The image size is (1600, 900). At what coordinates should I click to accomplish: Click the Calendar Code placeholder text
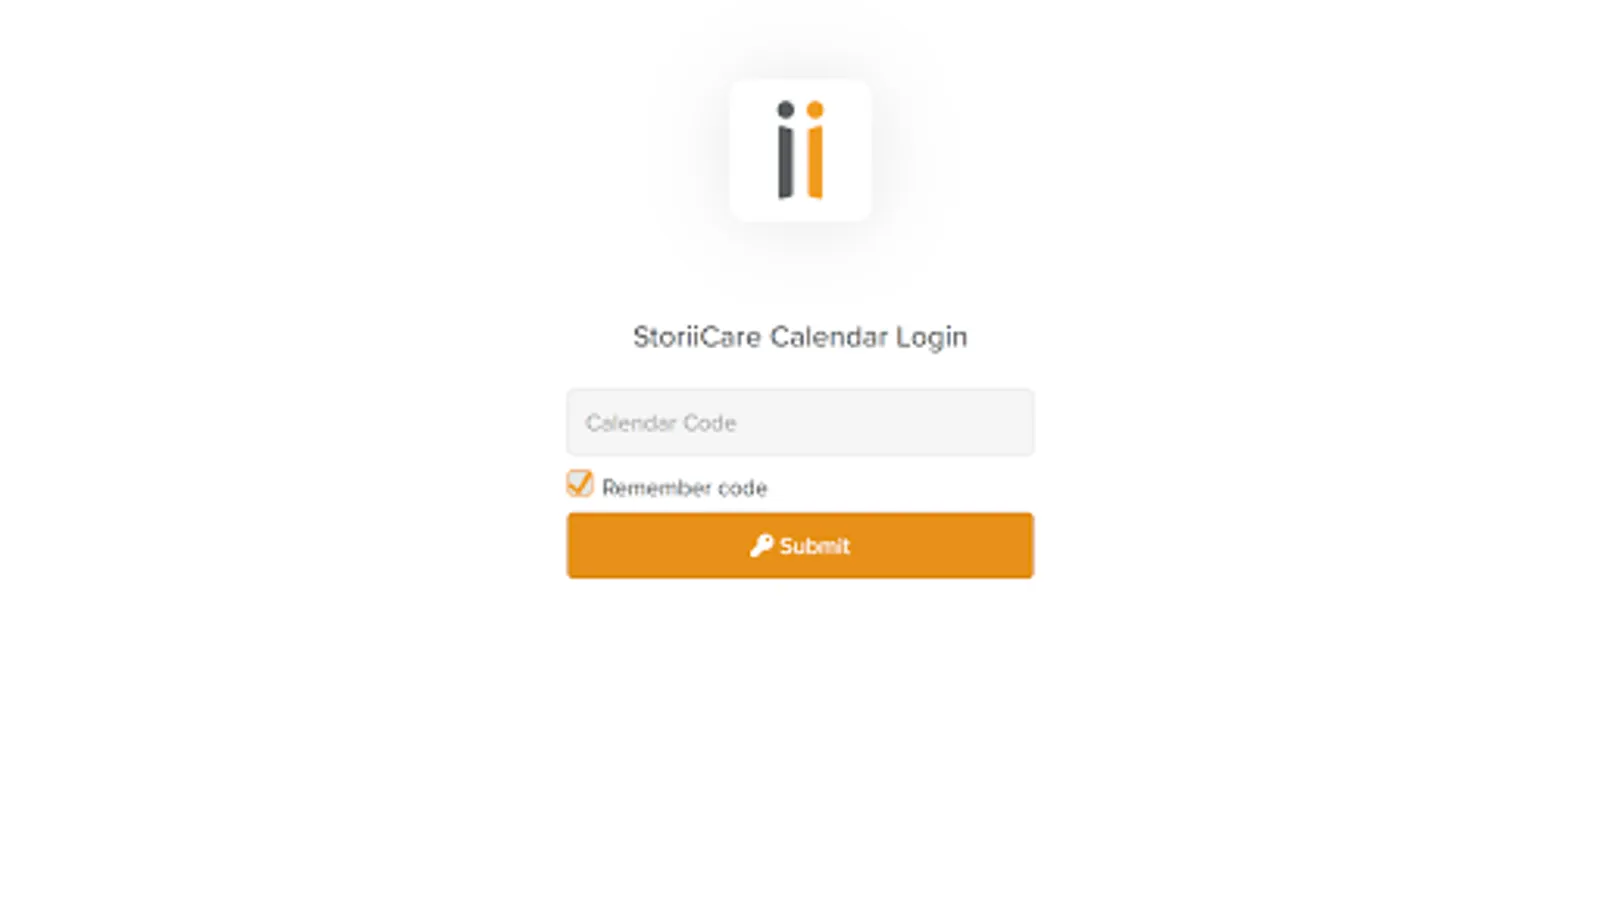pos(661,423)
